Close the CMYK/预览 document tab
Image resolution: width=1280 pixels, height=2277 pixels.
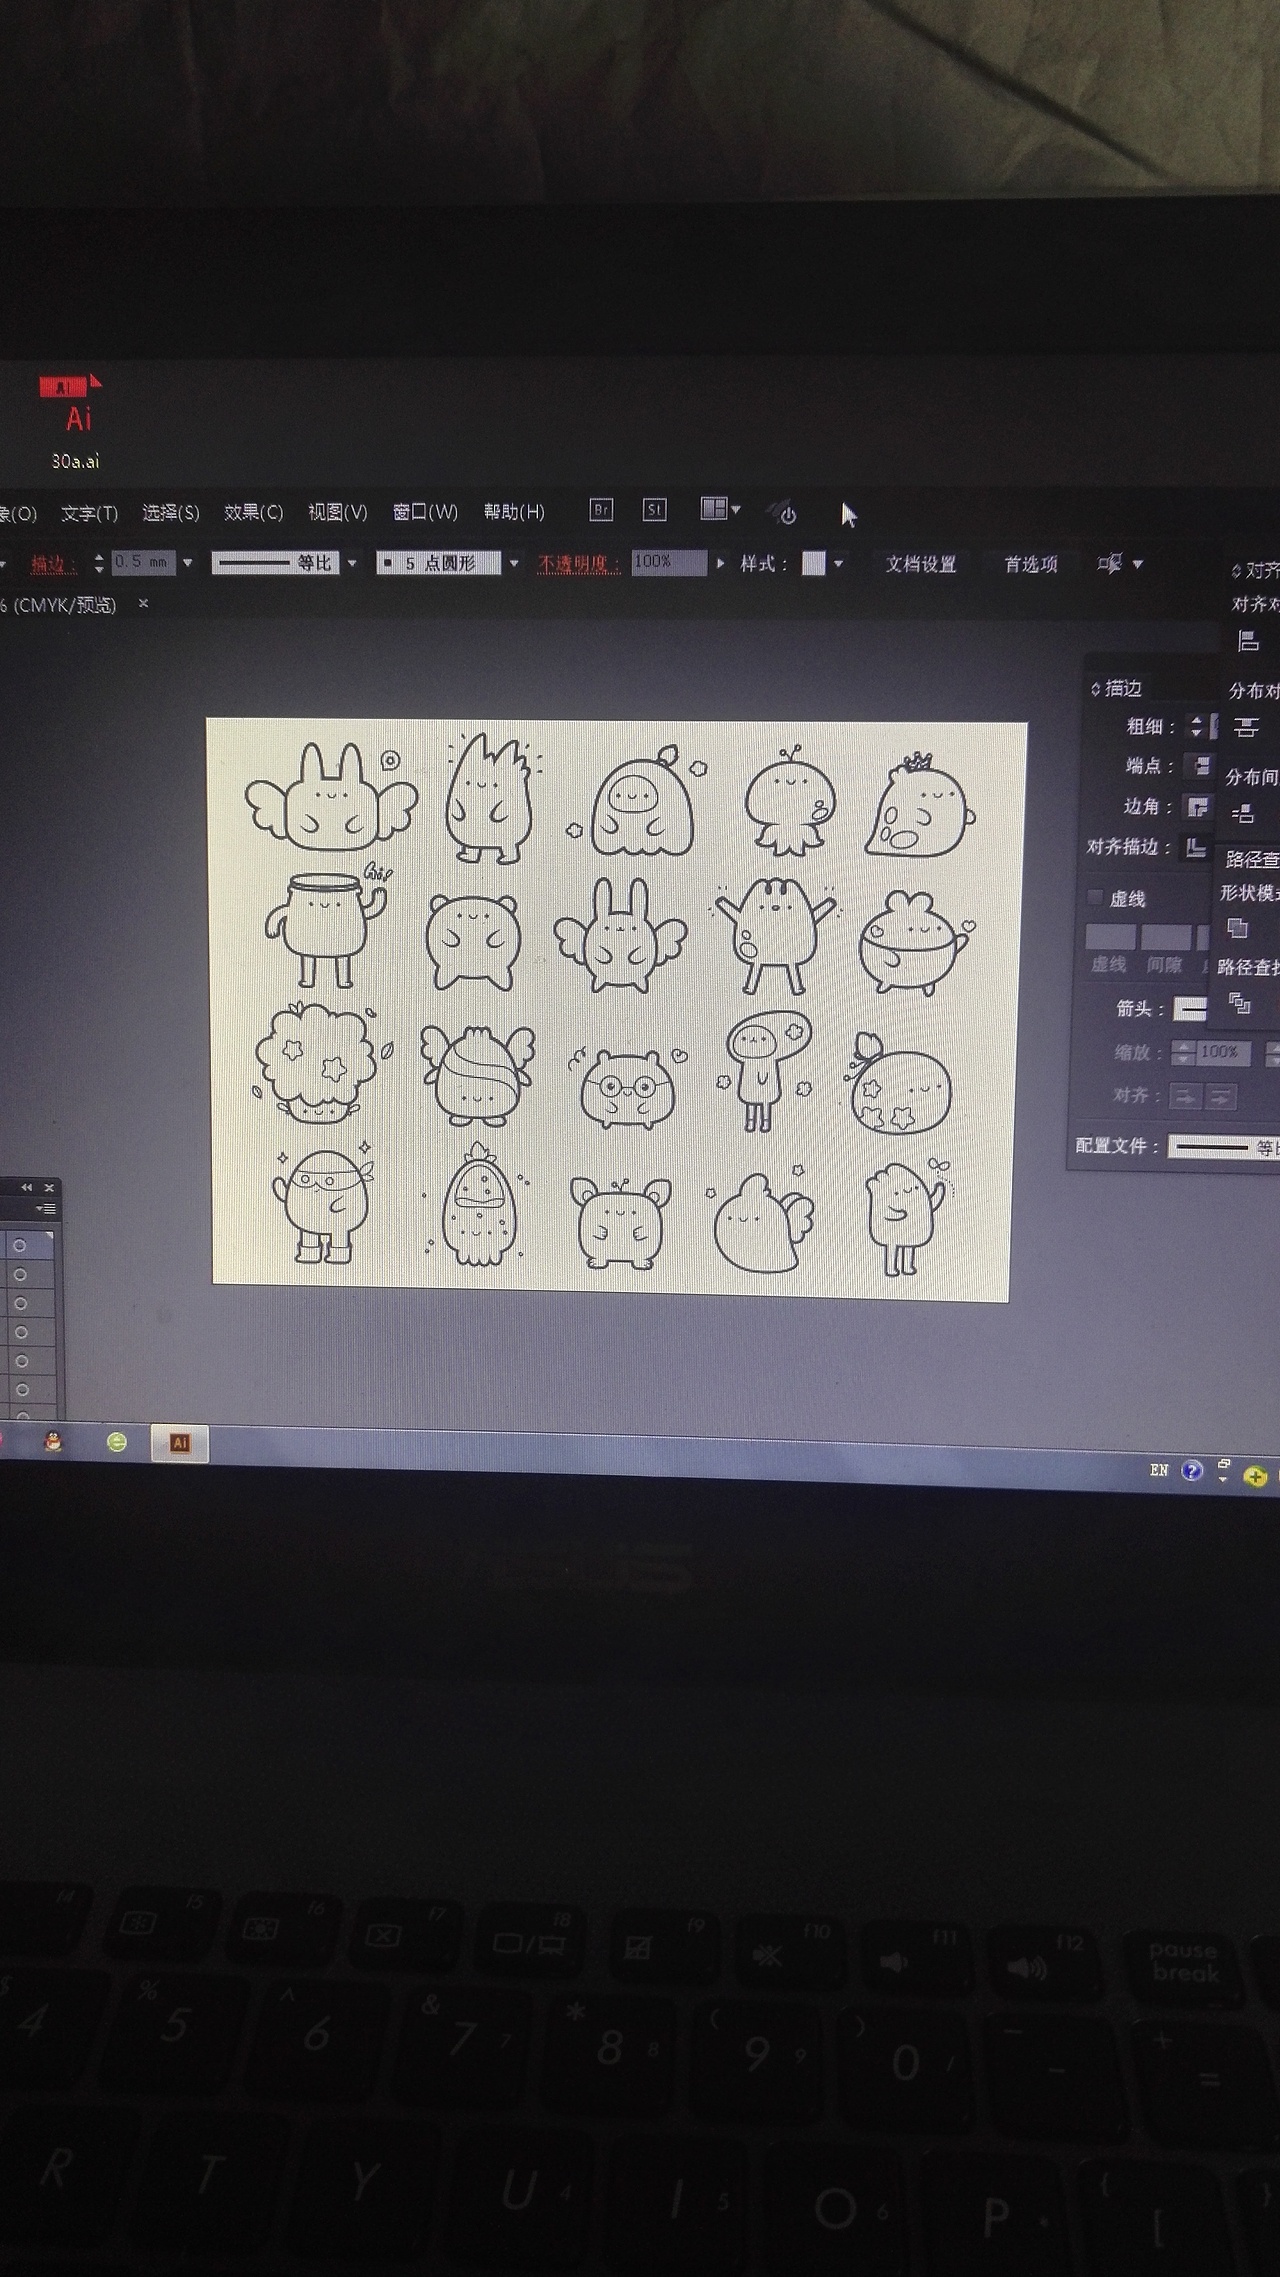click(143, 603)
